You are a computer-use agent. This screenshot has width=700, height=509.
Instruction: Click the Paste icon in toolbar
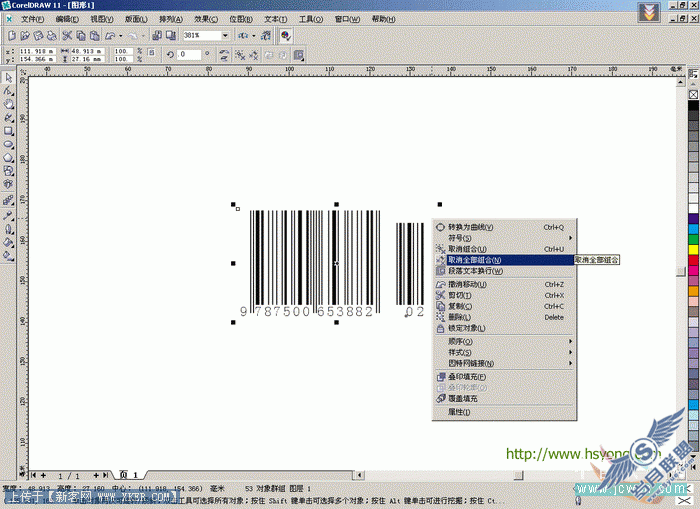coord(94,35)
